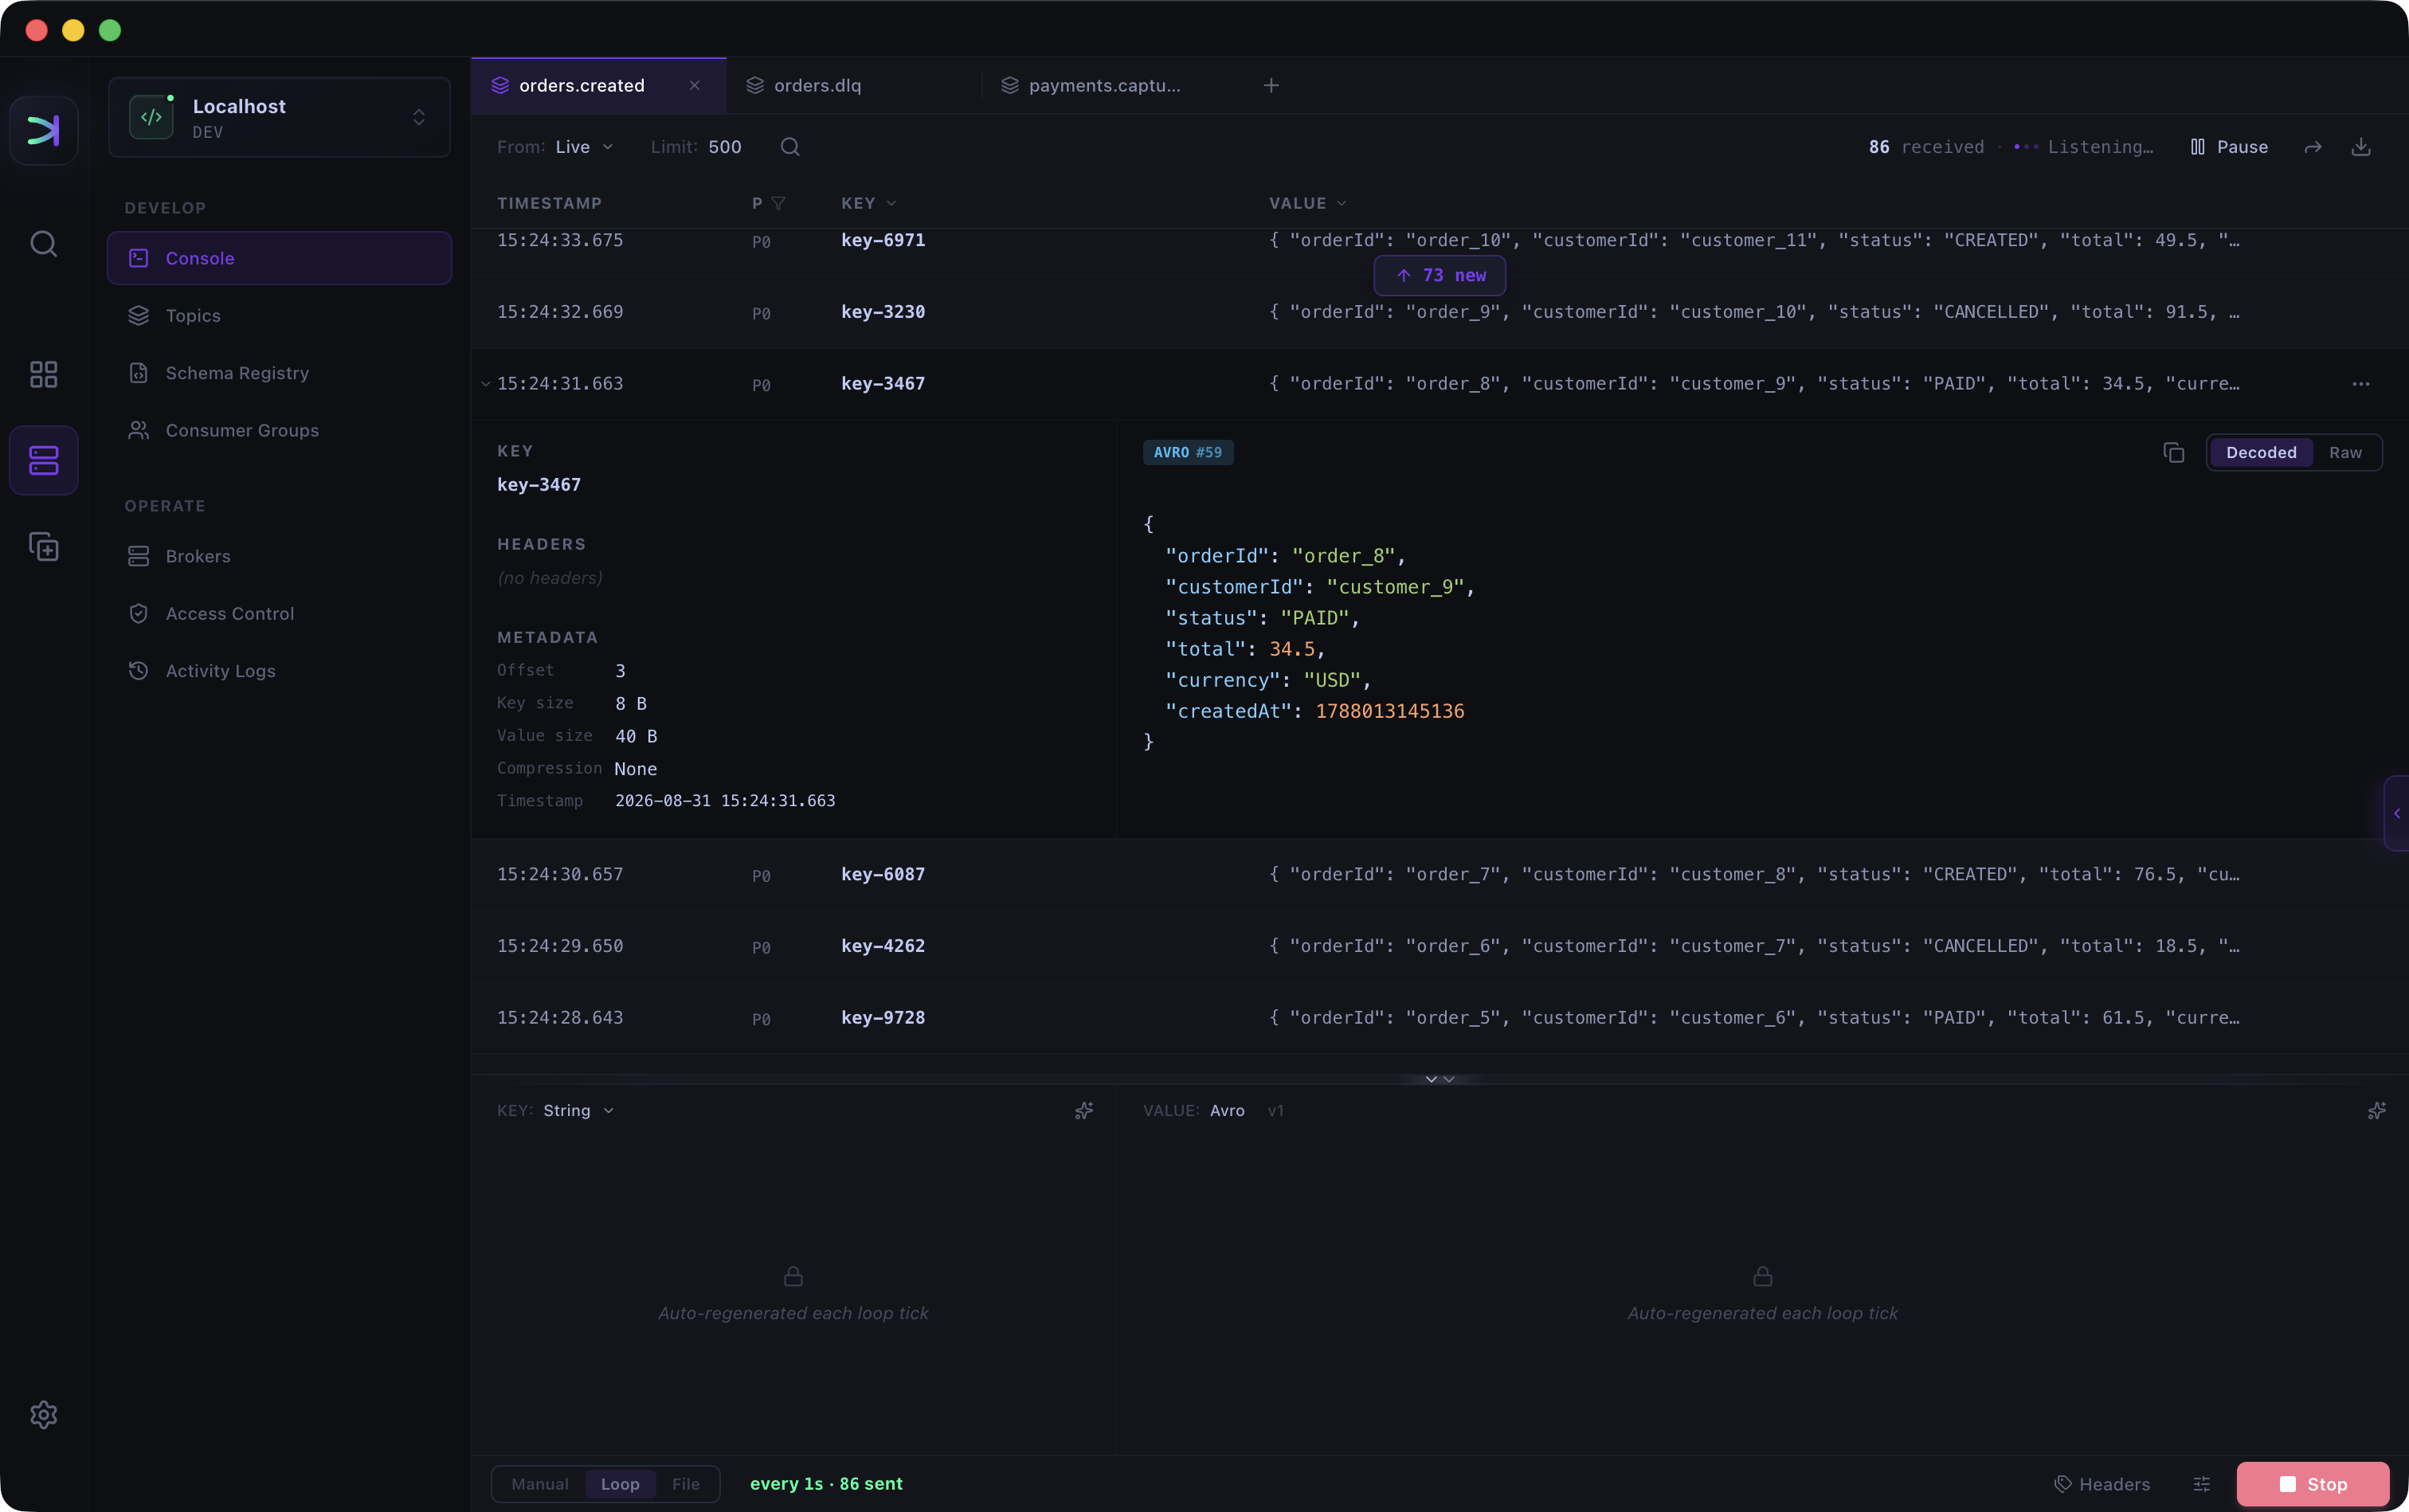Open the KEY column format dropdown
The height and width of the screenshot is (1512, 2409).
(869, 203)
